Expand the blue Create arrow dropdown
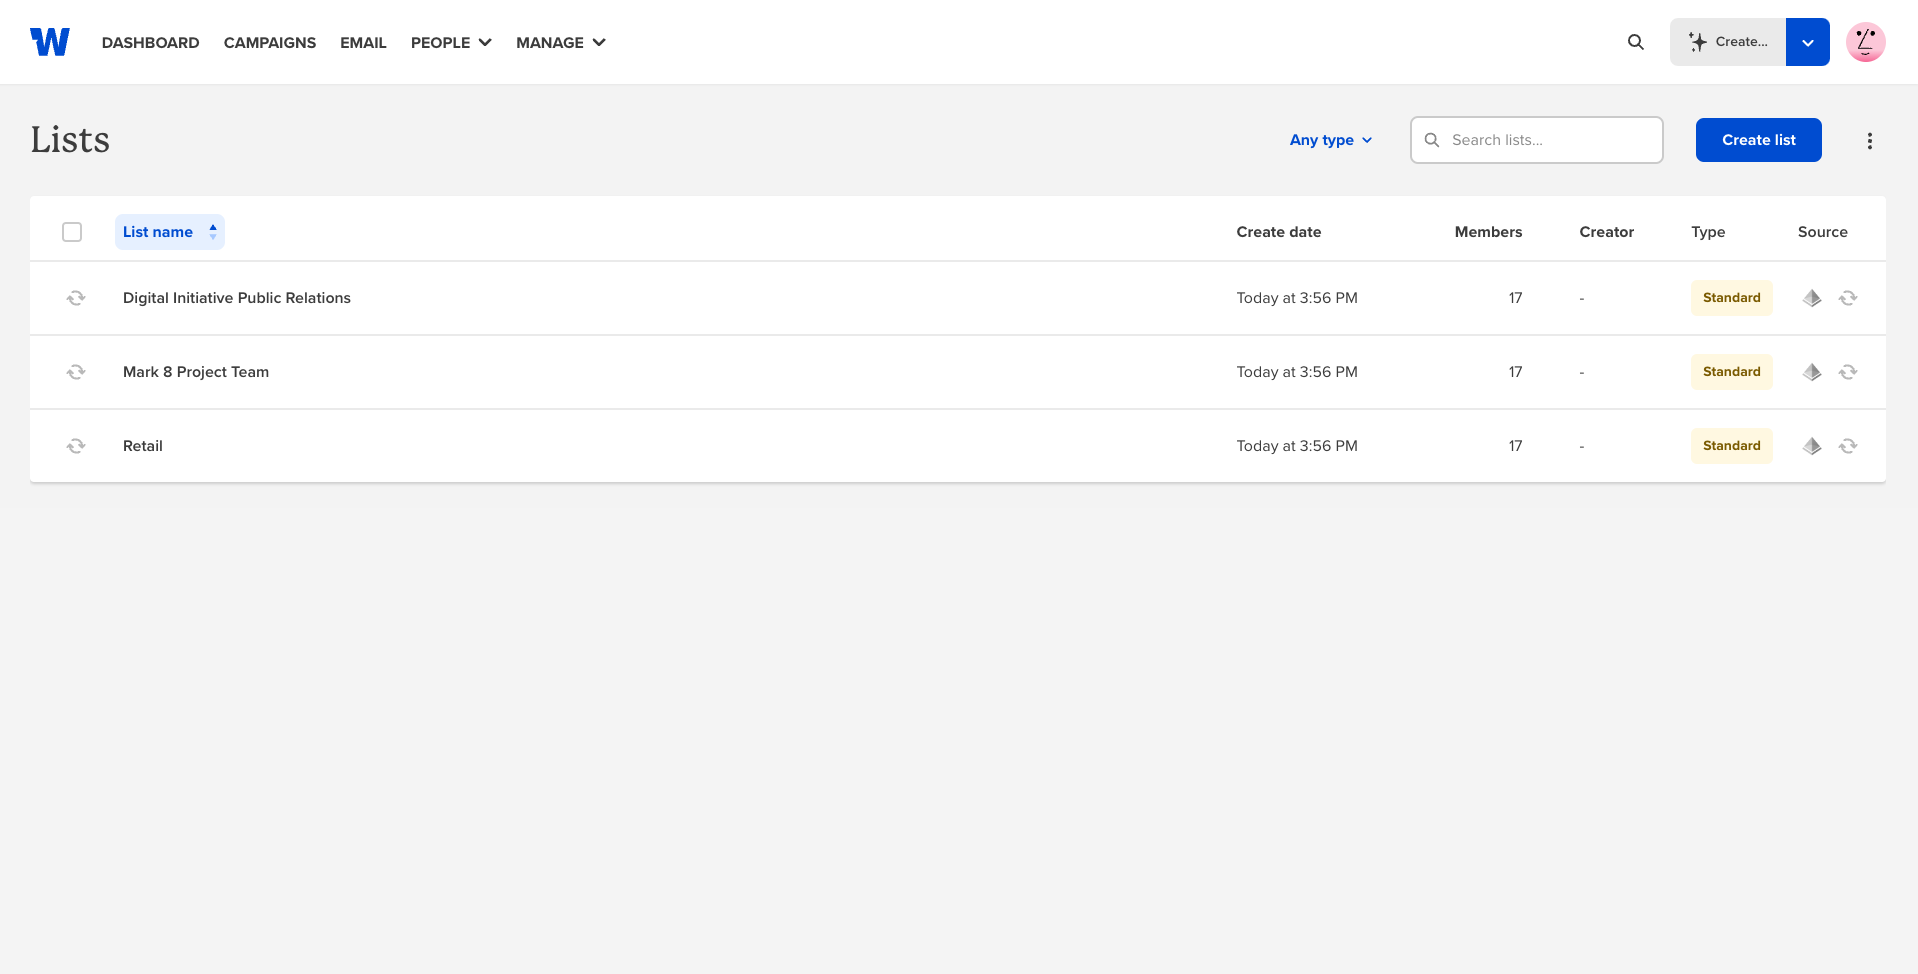 [1807, 42]
